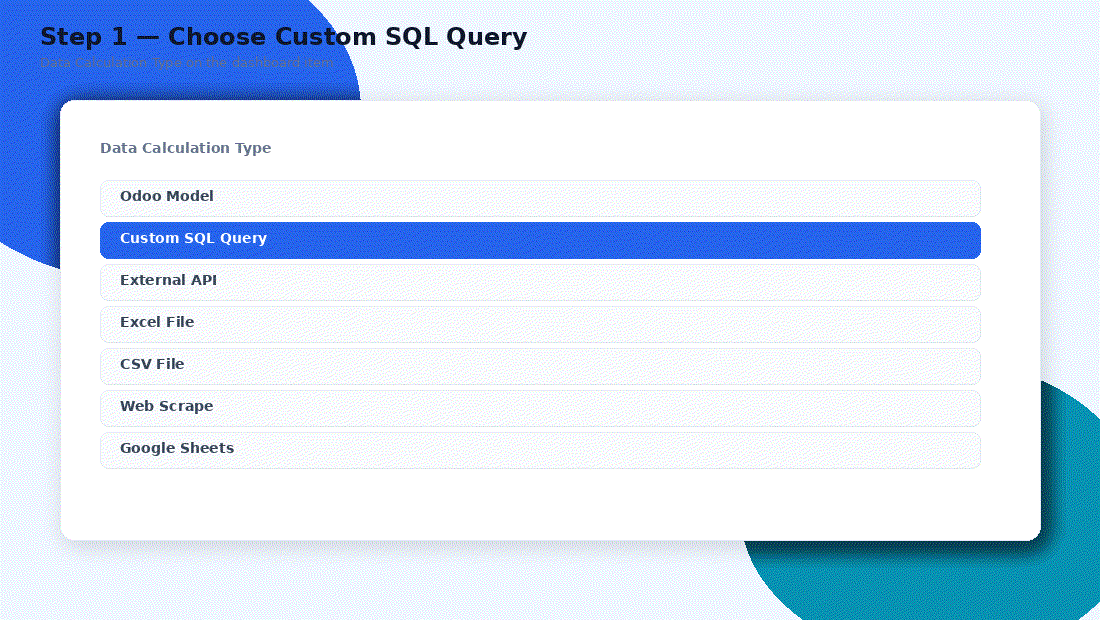Choose the CSV File option
The height and width of the screenshot is (620, 1100).
[540, 367]
